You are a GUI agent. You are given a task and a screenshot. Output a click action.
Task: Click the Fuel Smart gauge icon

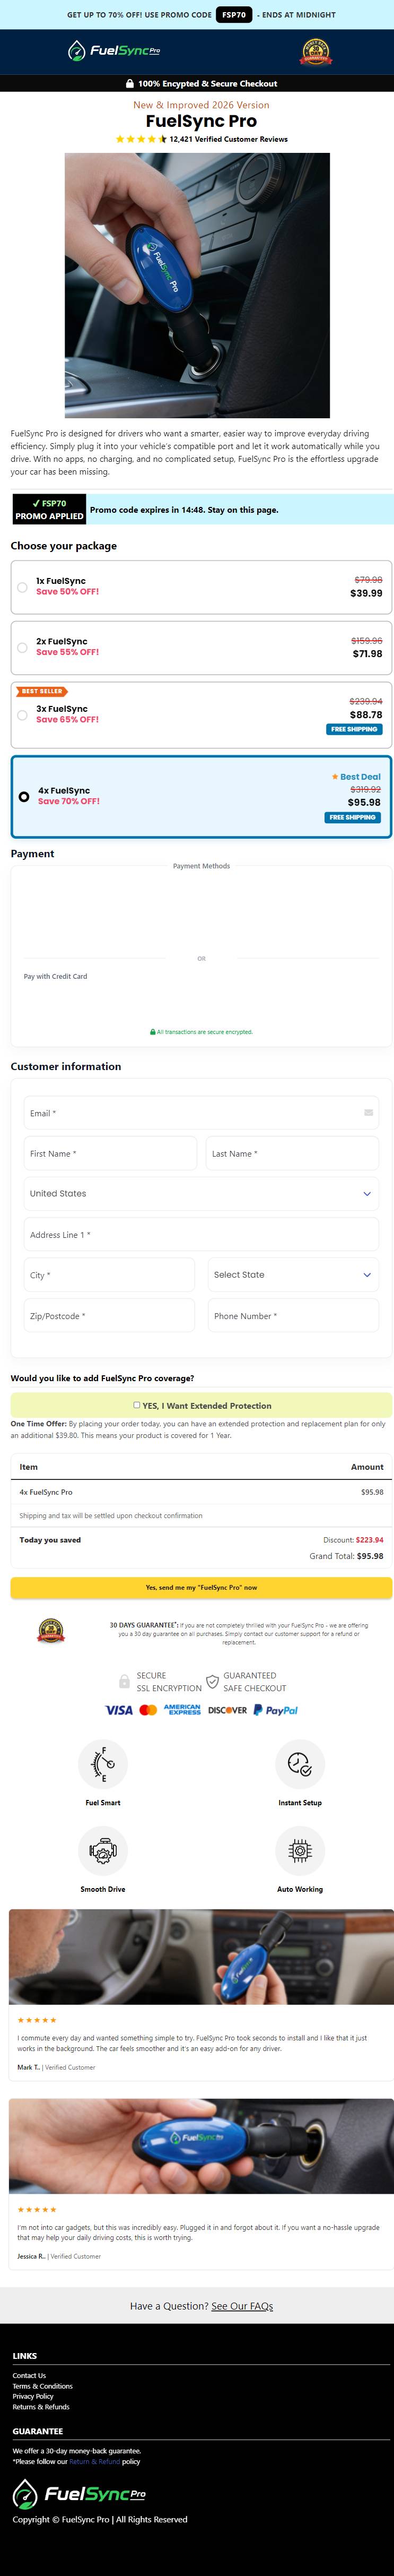103,1764
